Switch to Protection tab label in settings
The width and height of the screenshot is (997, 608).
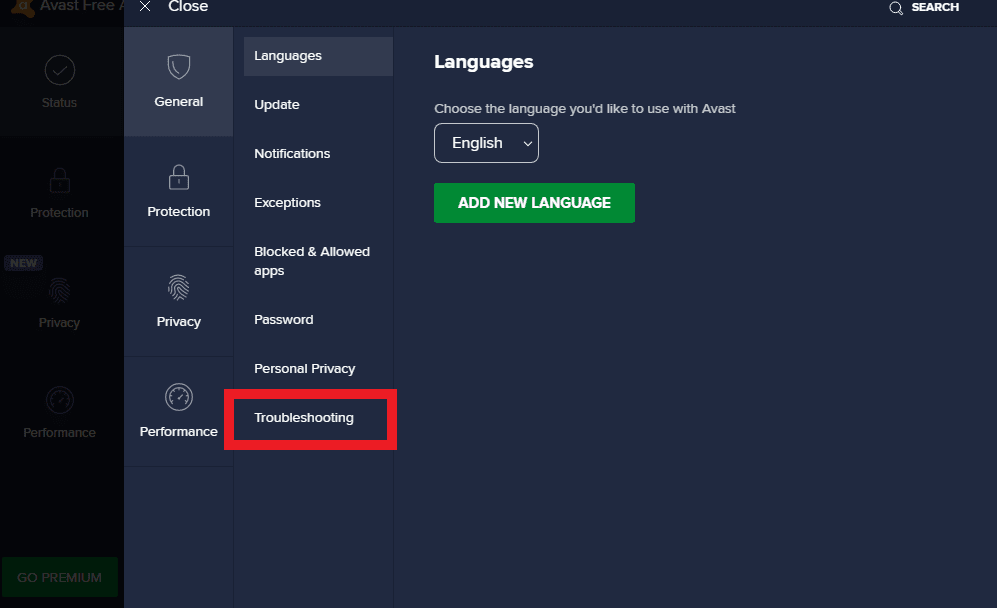pyautogui.click(x=179, y=212)
